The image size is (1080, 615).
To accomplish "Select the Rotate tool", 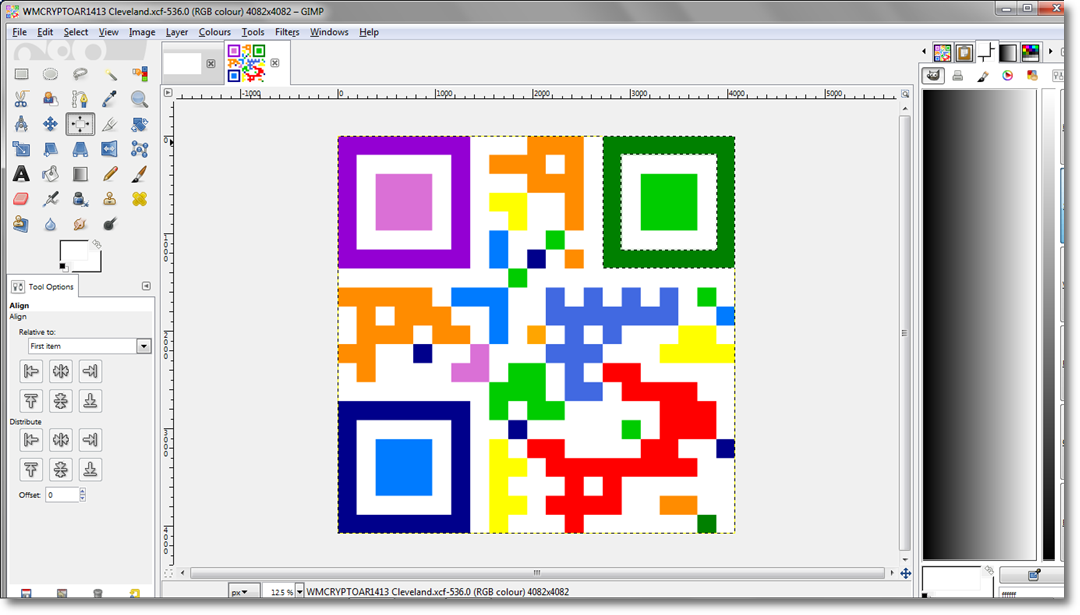I will (x=140, y=124).
